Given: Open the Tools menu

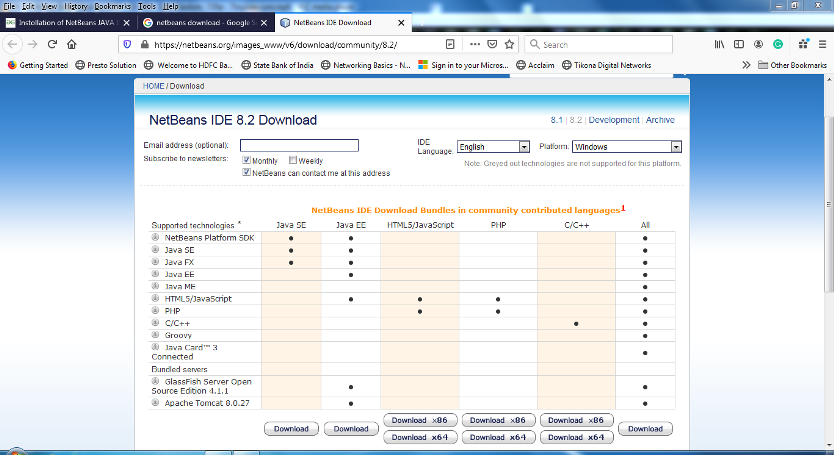Looking at the screenshot, I should coord(147,6).
